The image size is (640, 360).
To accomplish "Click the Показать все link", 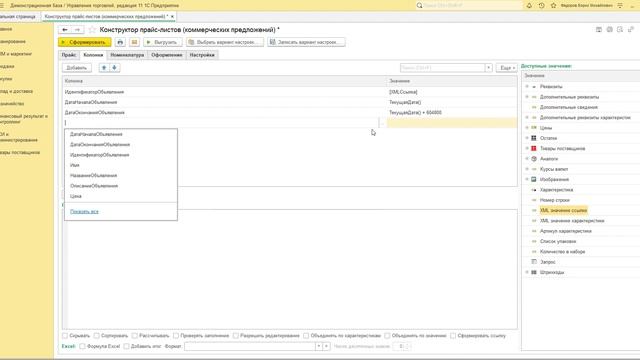I will coord(84,211).
